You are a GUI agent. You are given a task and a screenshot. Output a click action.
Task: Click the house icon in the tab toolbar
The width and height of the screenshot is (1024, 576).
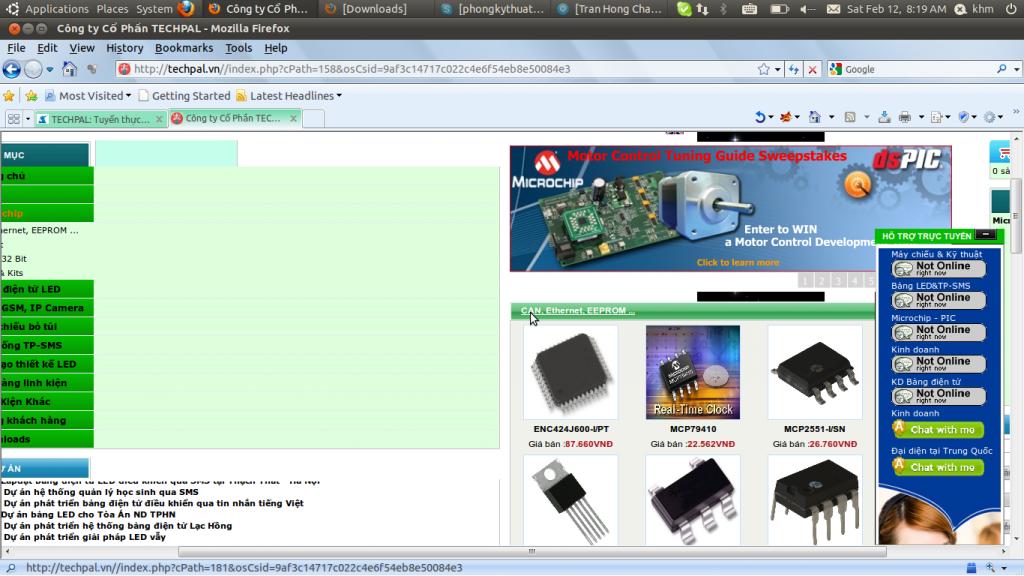[x=814, y=117]
